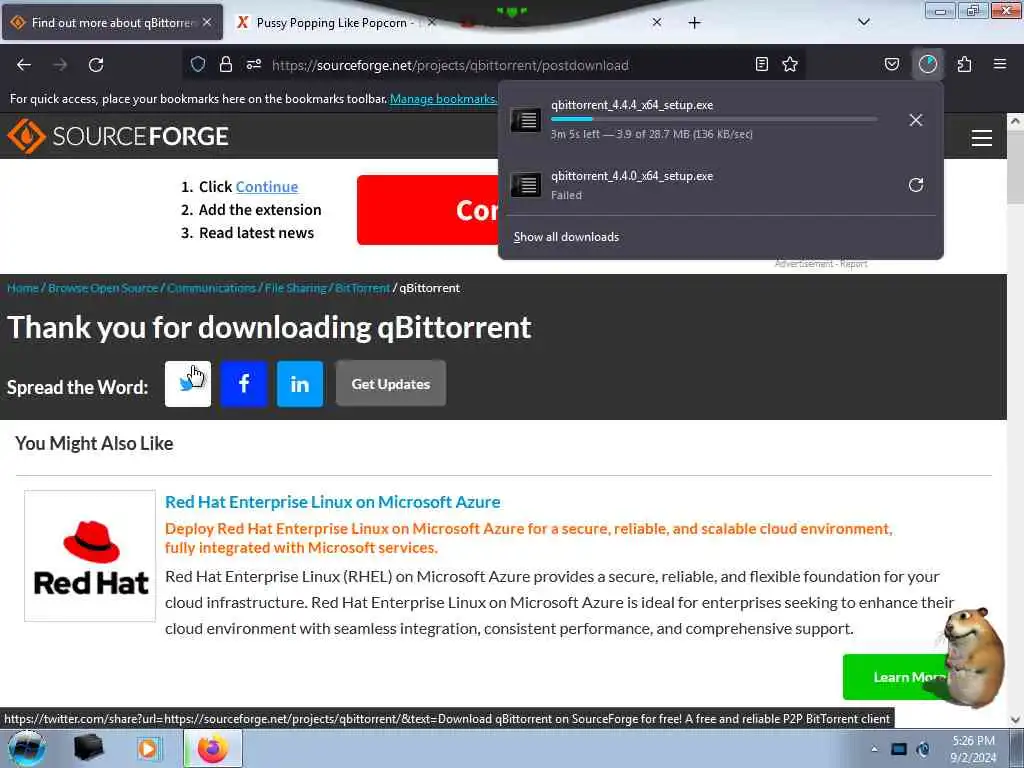Open the Save to Pocket icon
The width and height of the screenshot is (1024, 768).
coord(891,64)
